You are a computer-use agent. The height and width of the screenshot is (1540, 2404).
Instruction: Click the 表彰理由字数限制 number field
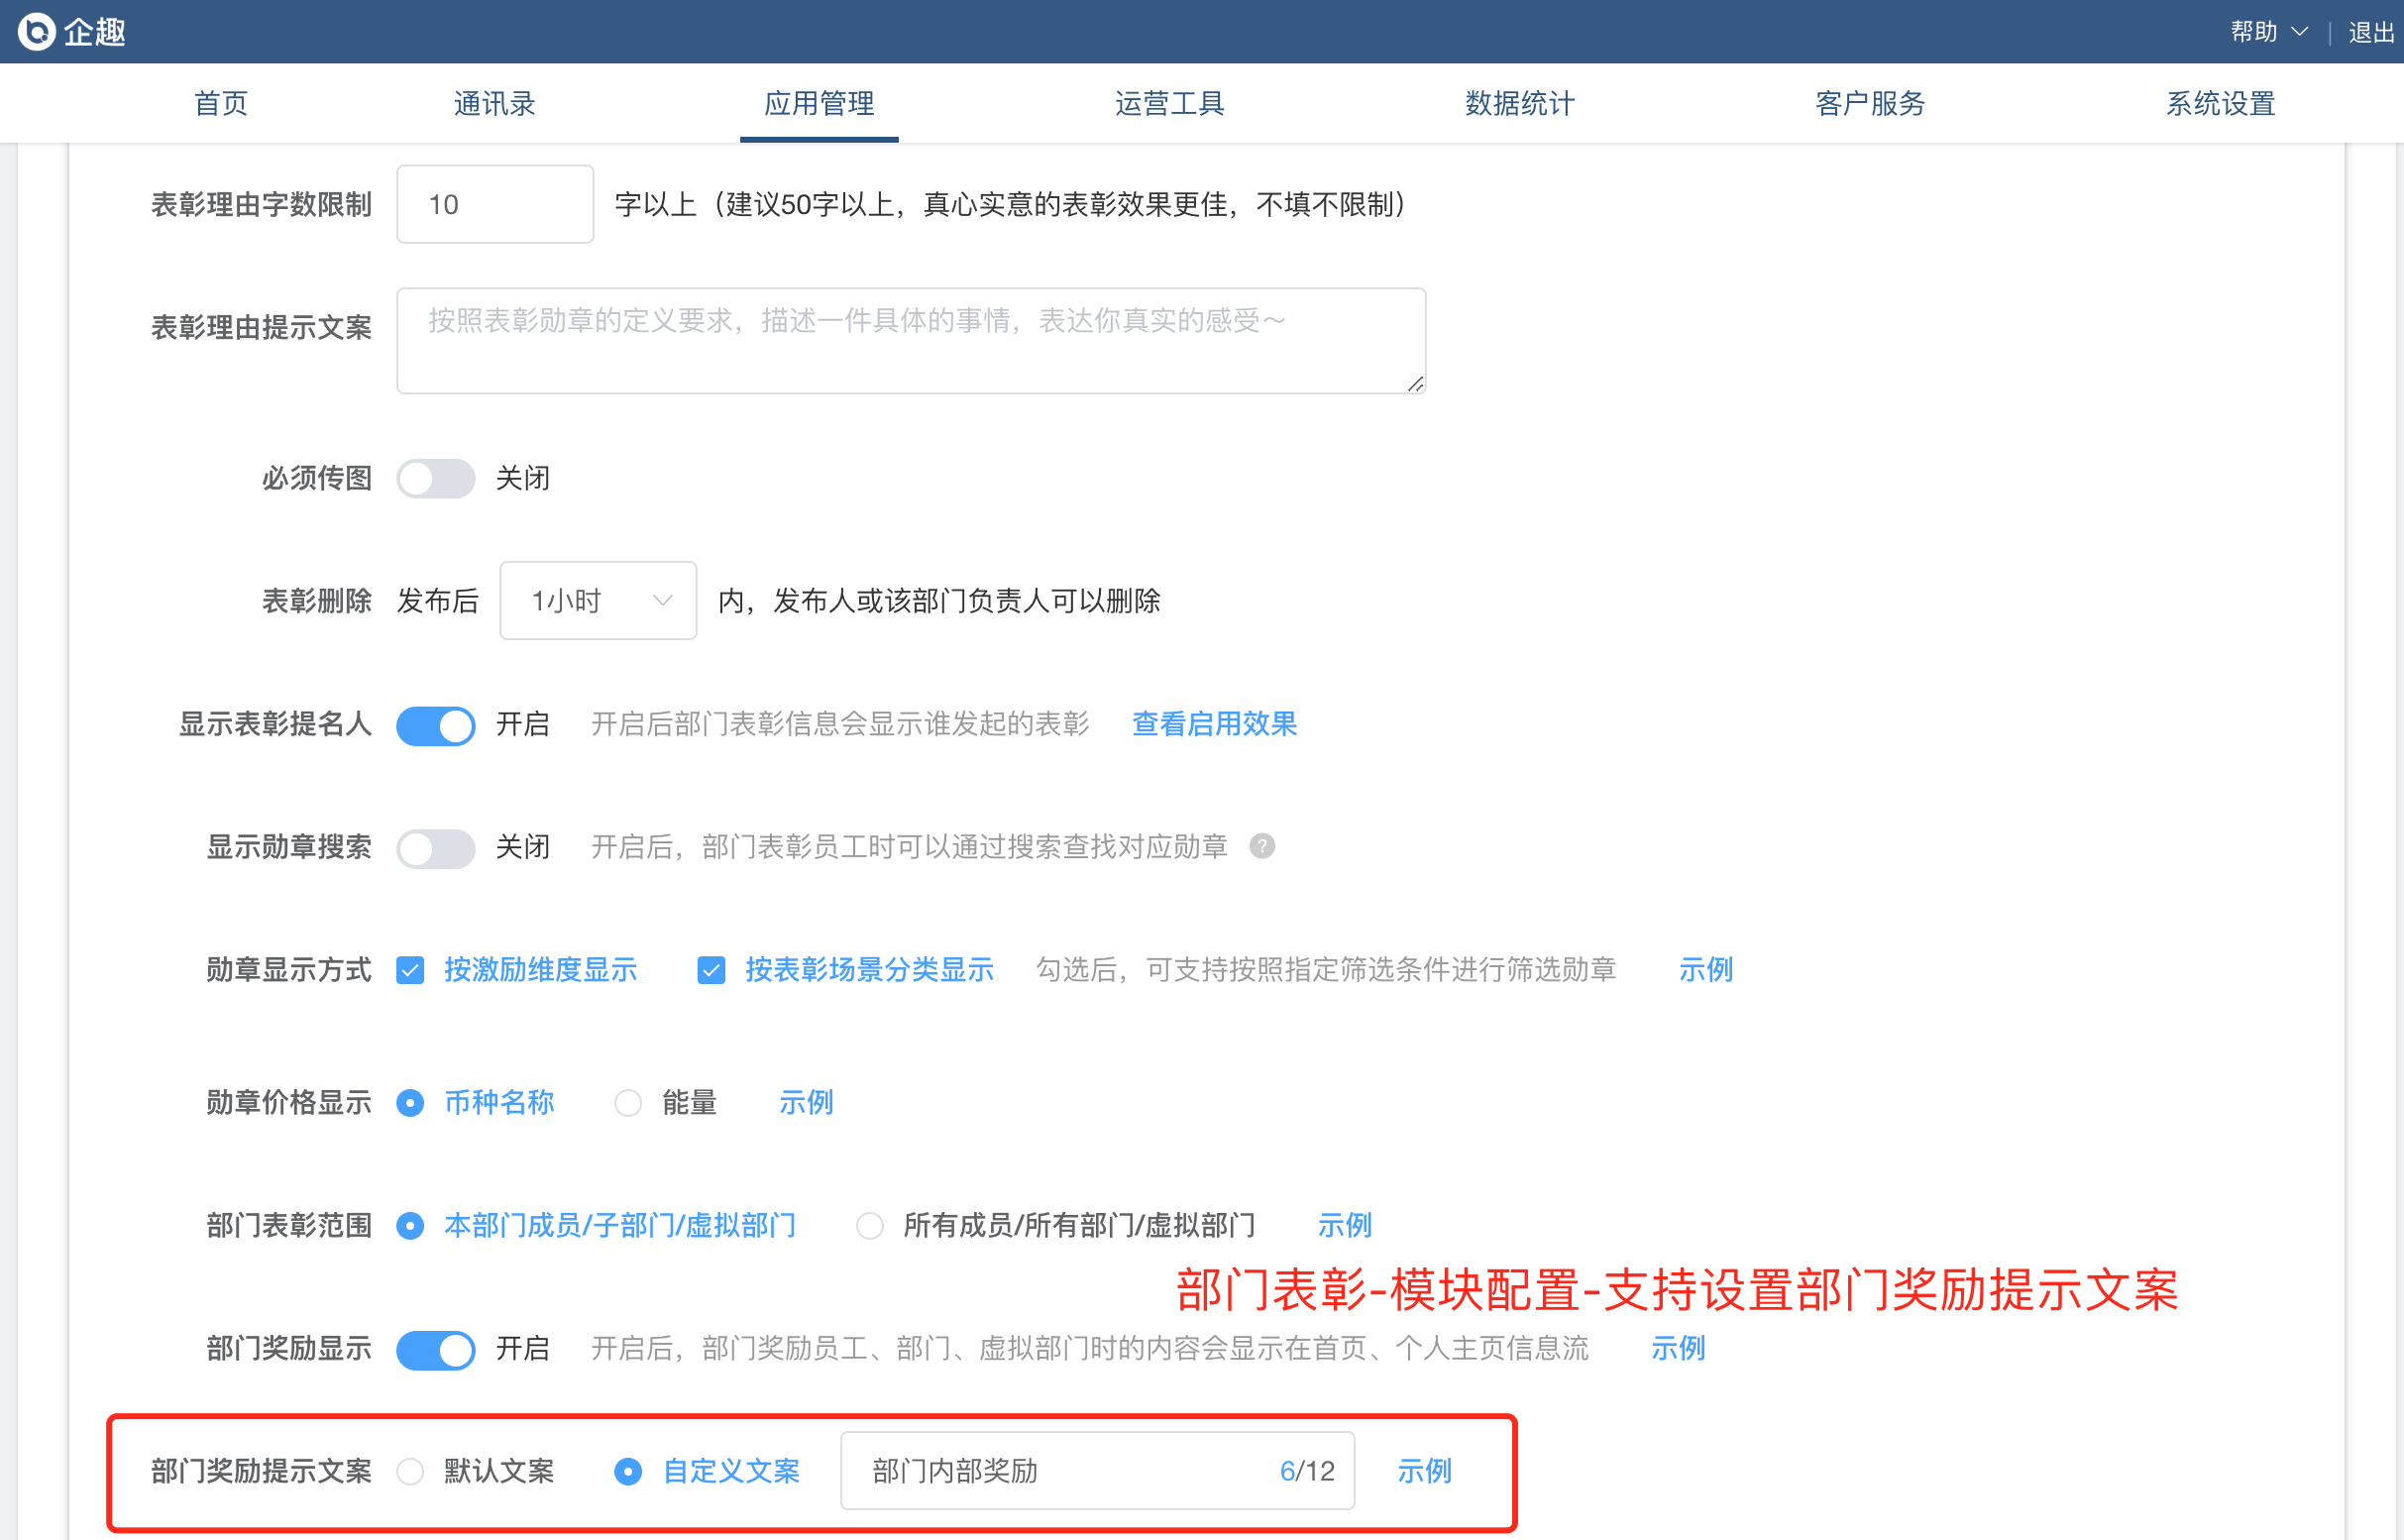pos(495,204)
